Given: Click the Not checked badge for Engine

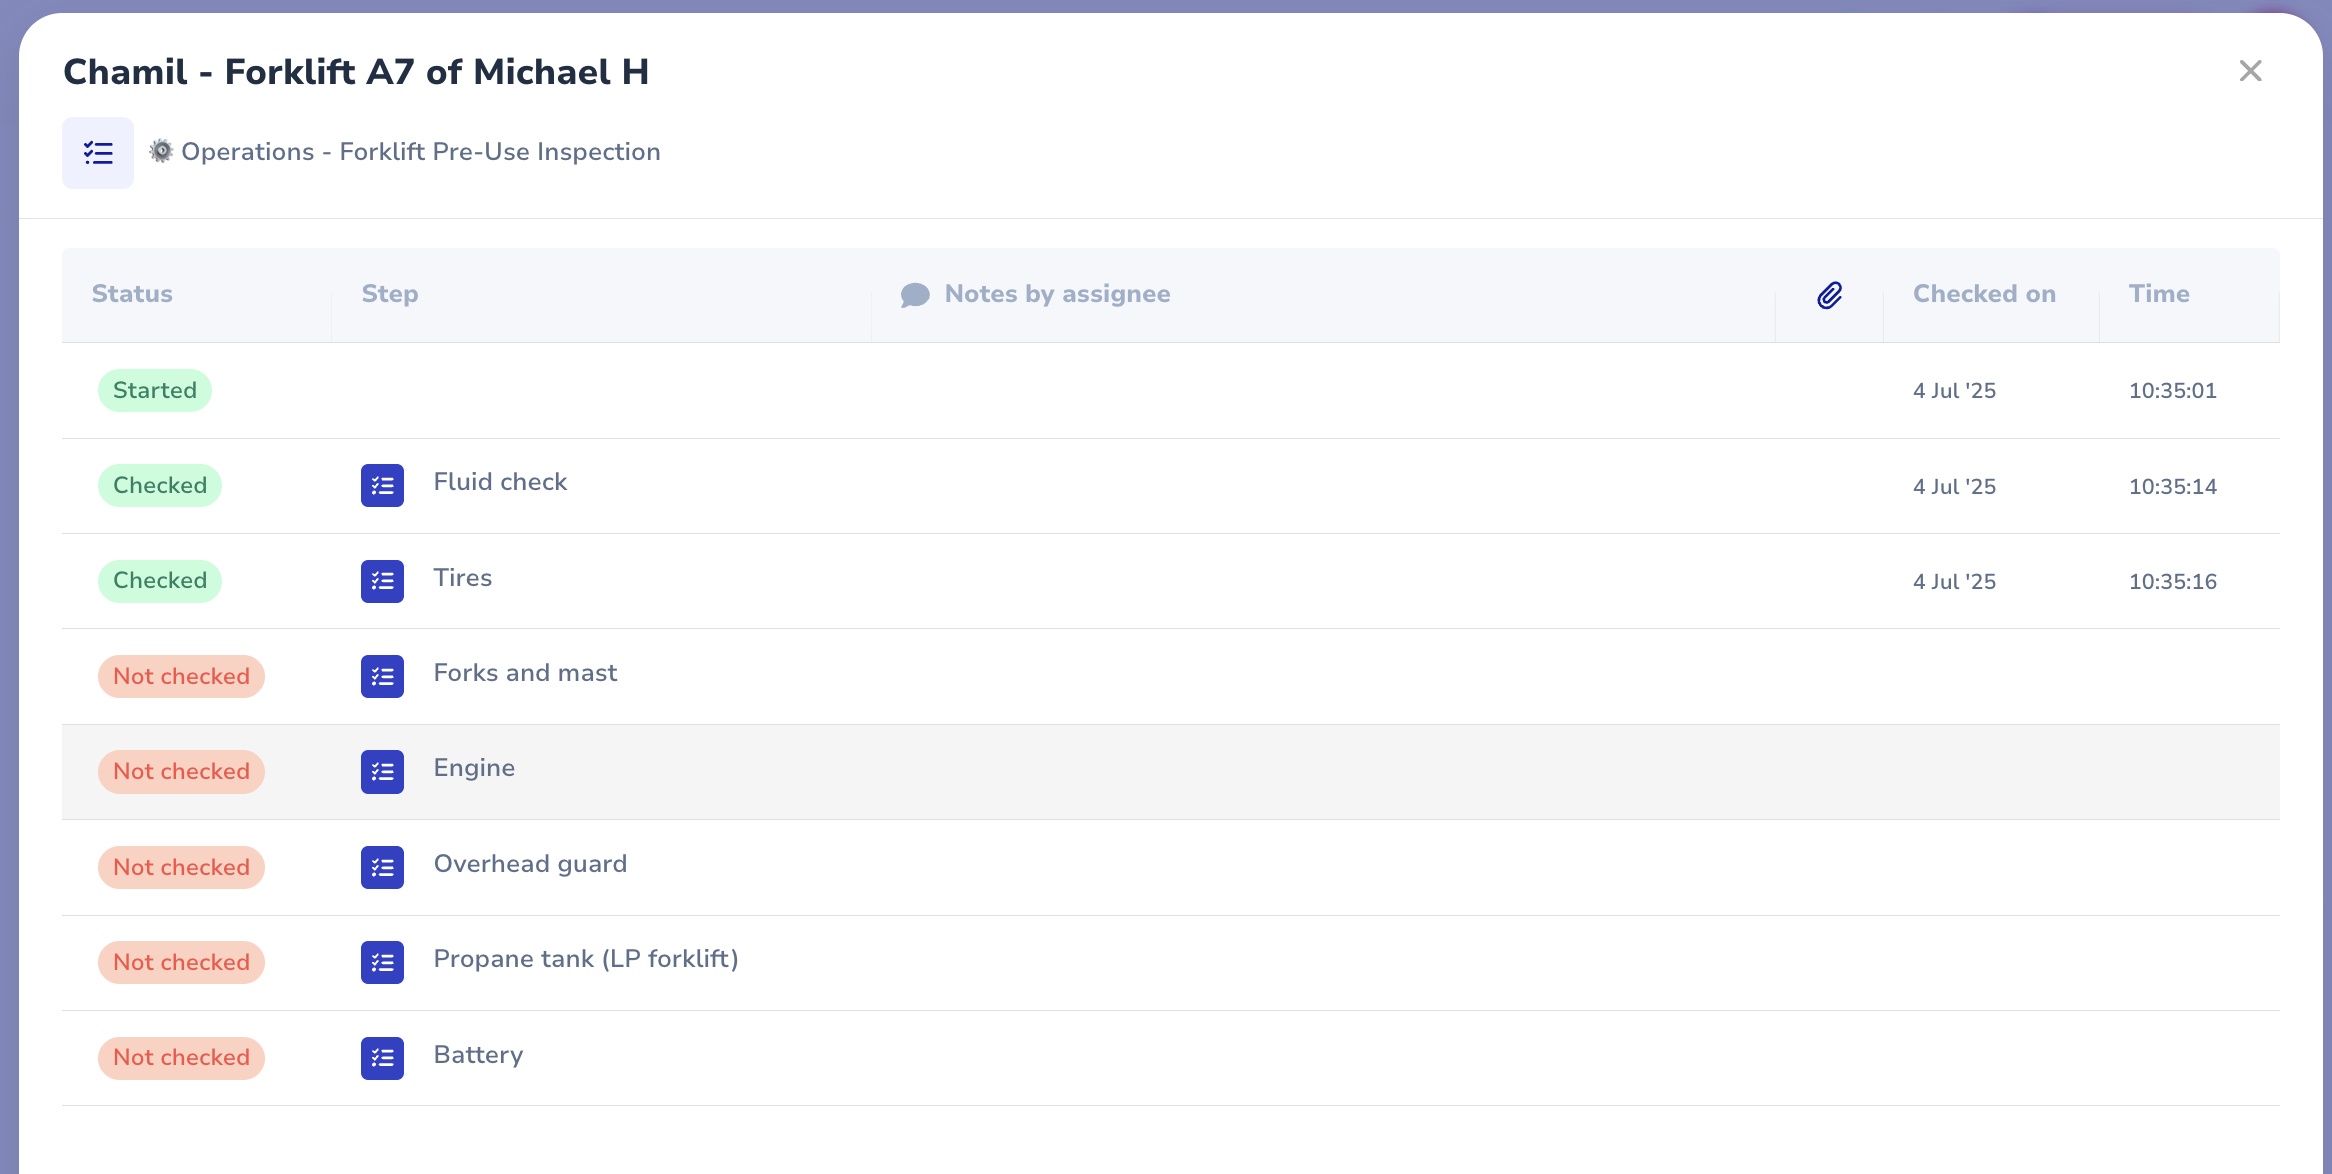Looking at the screenshot, I should point(181,772).
